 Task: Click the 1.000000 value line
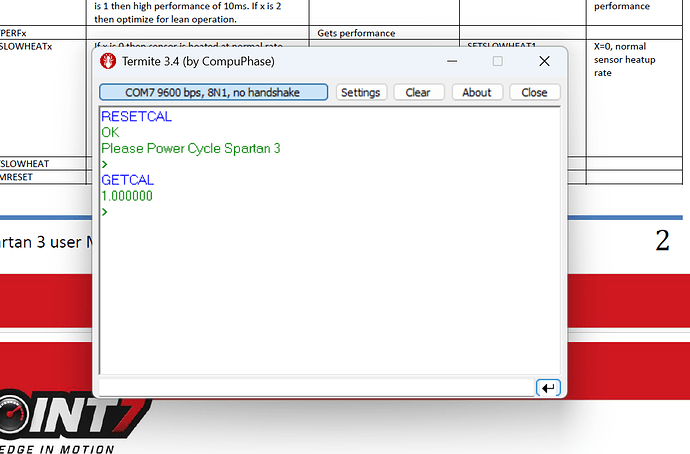click(127, 196)
